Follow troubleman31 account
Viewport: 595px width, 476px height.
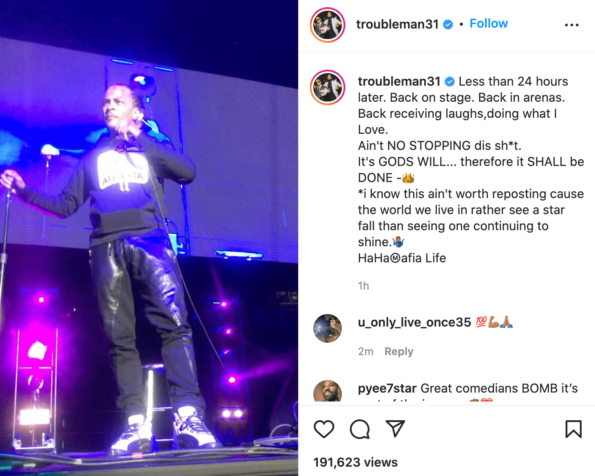[x=488, y=24]
